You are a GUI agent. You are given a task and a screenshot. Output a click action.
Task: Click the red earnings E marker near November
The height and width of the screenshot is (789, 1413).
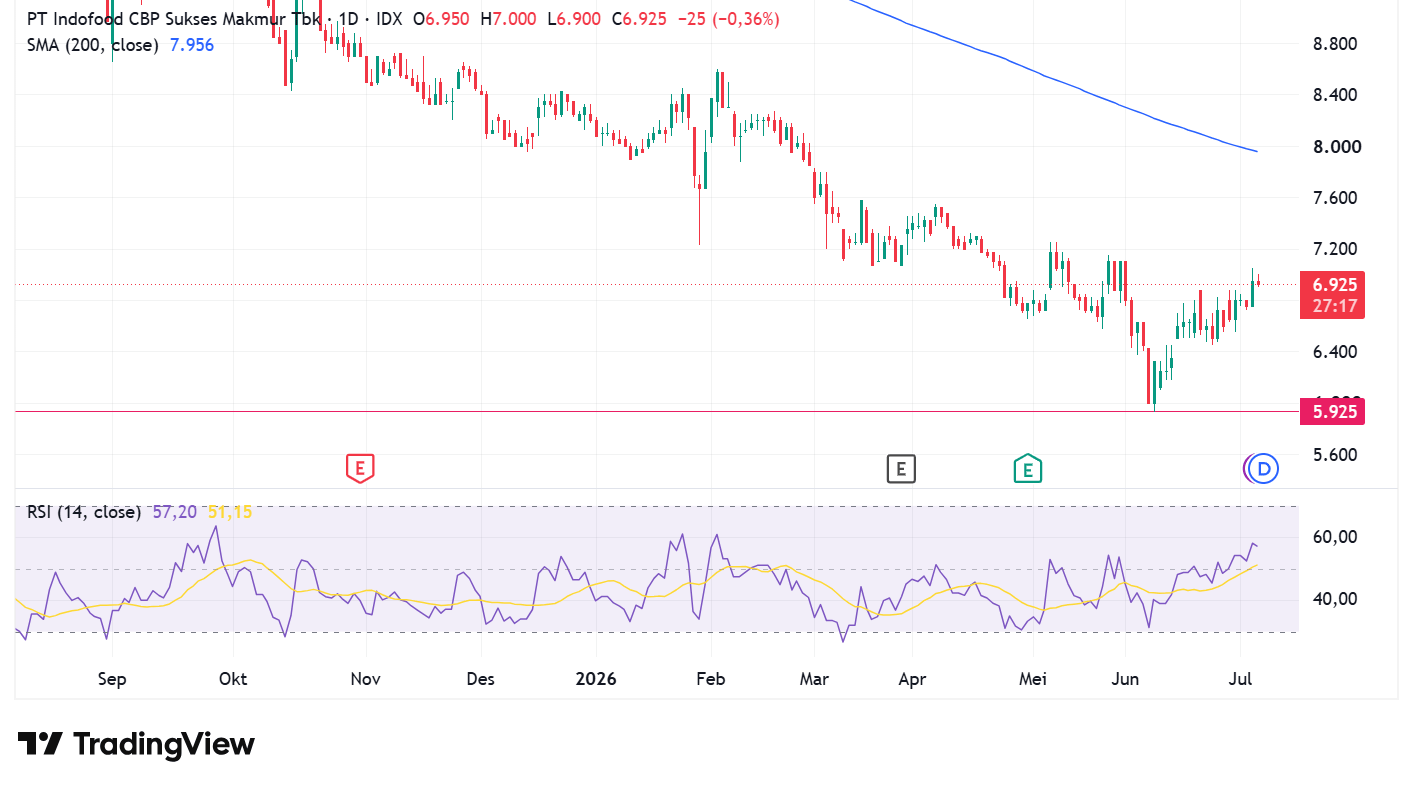click(360, 468)
